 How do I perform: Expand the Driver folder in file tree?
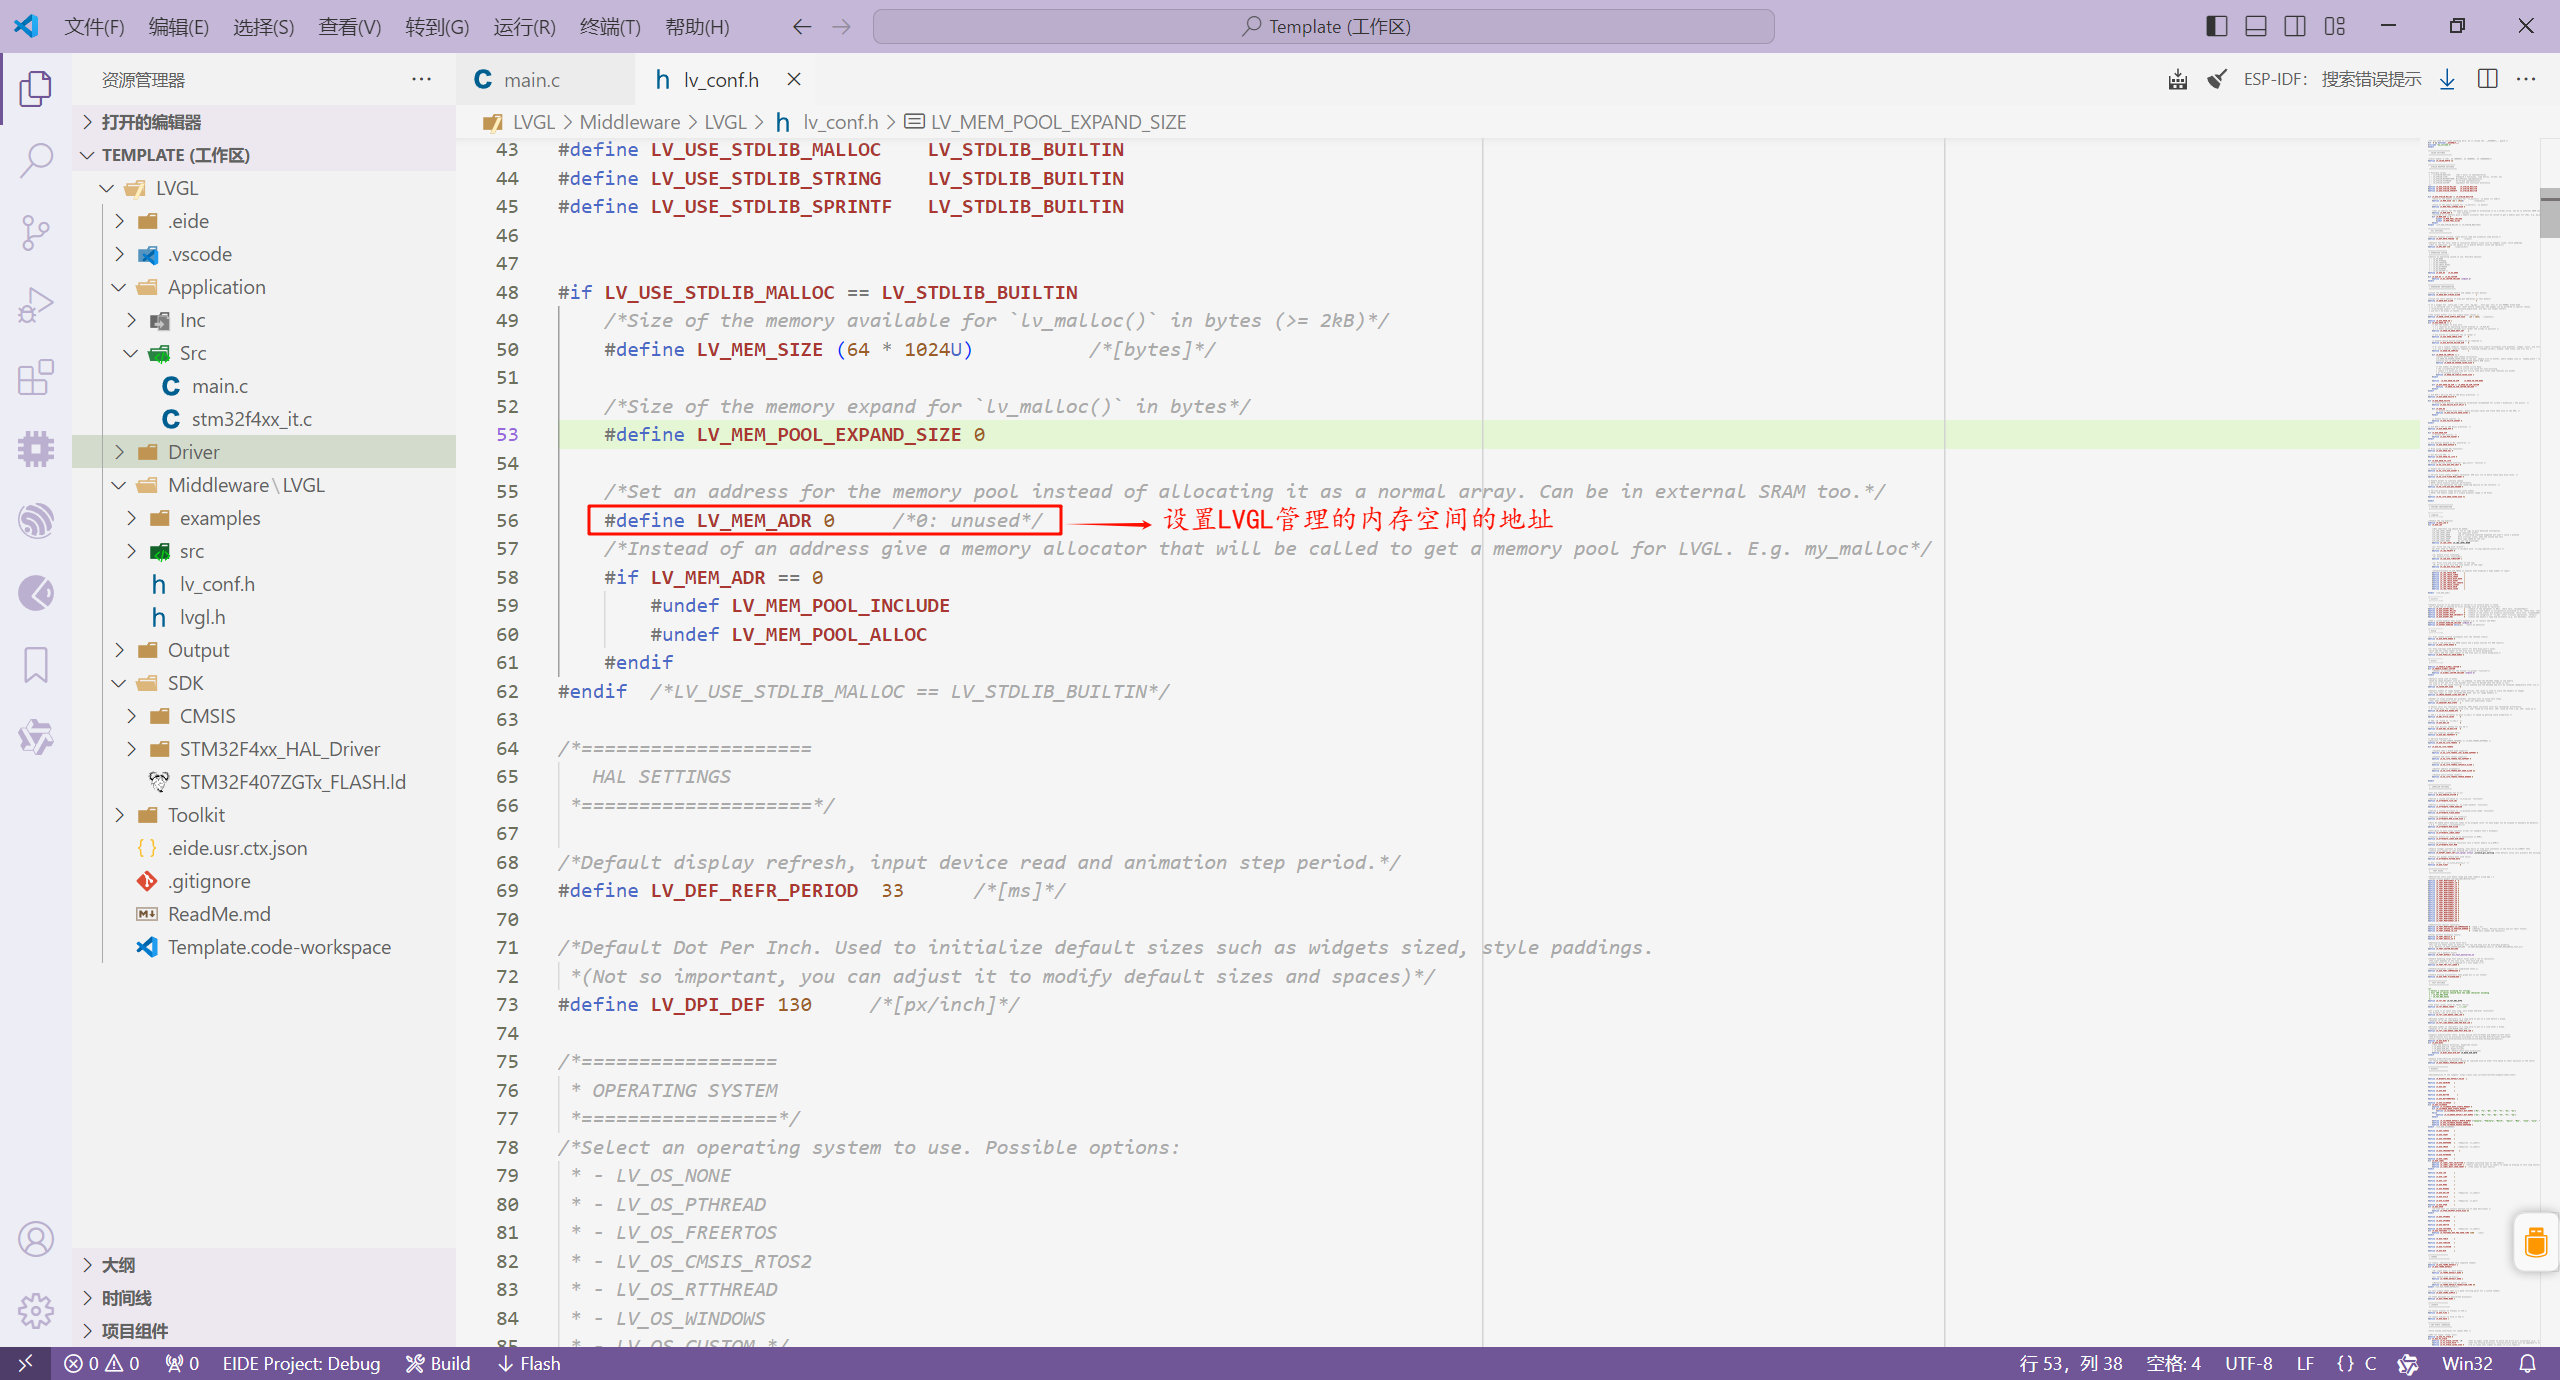click(x=114, y=452)
